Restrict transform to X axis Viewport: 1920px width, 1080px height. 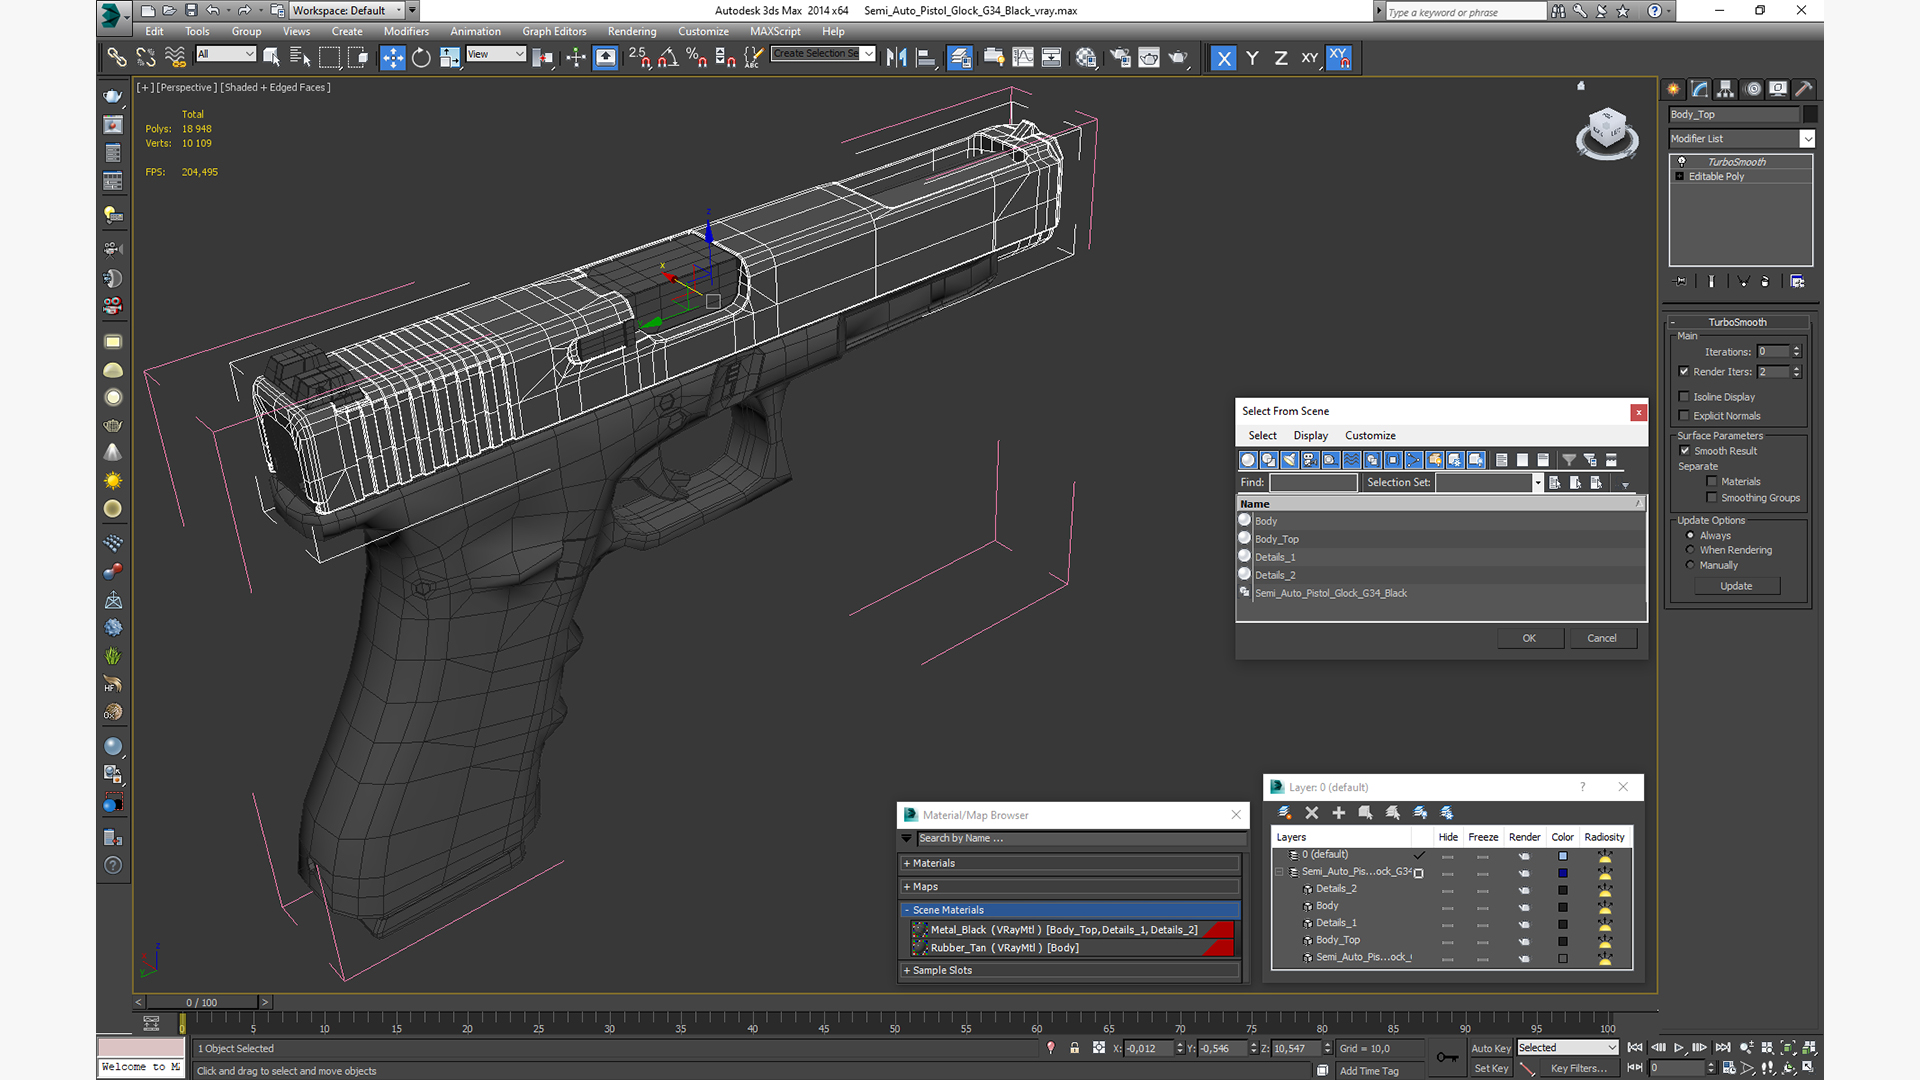pyautogui.click(x=1223, y=58)
